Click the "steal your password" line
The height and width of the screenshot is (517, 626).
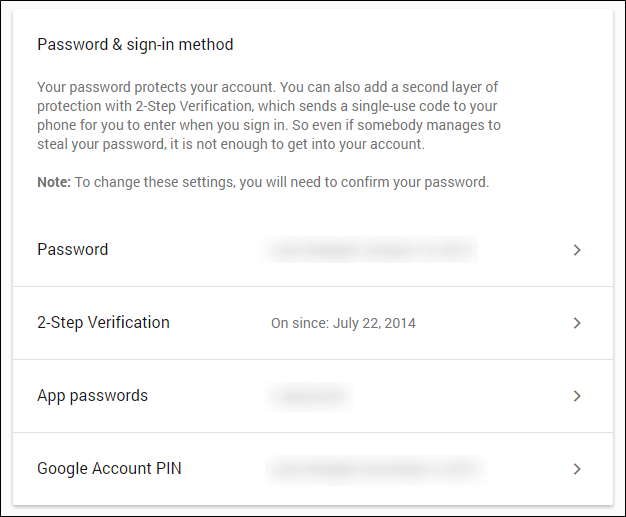pos(231,144)
